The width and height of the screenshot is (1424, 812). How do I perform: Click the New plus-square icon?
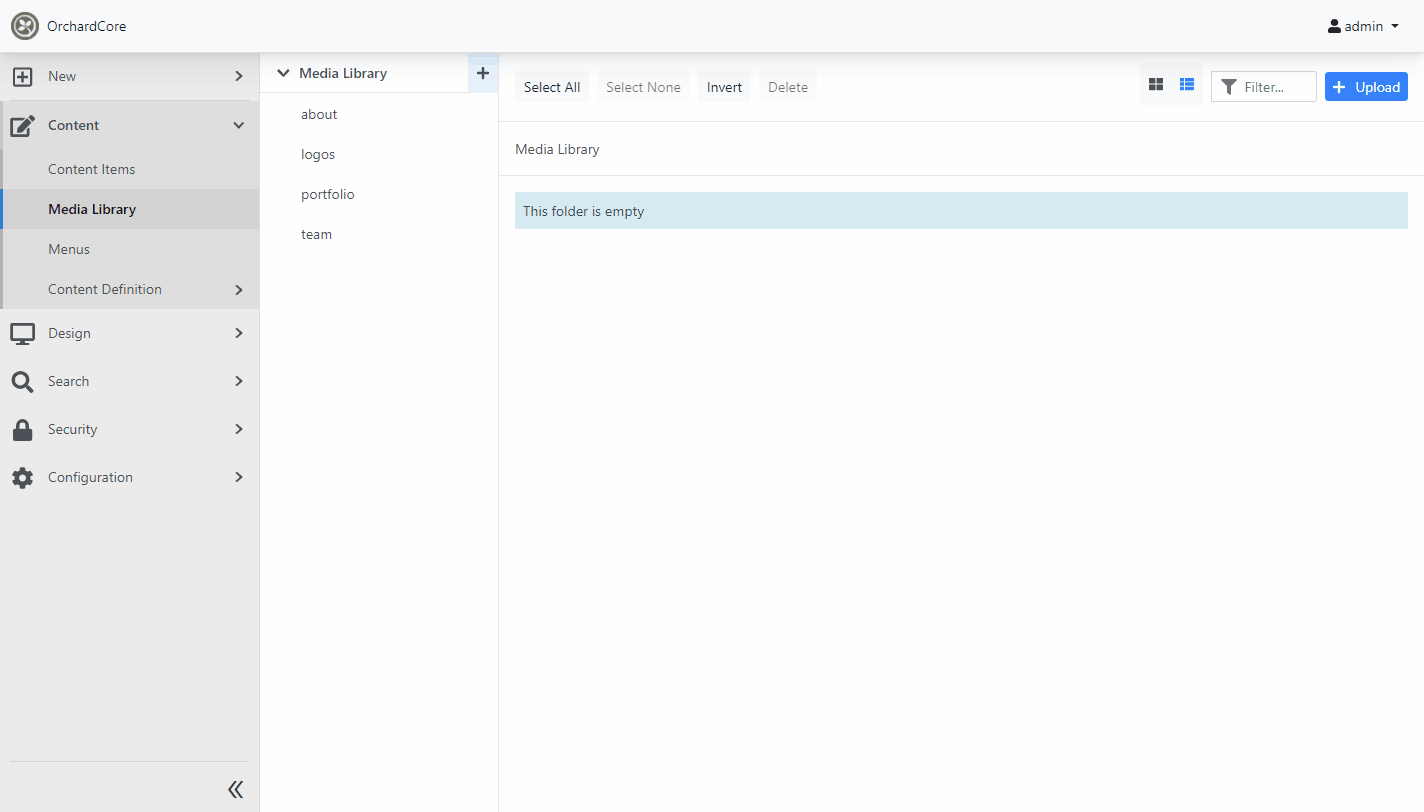click(23, 76)
